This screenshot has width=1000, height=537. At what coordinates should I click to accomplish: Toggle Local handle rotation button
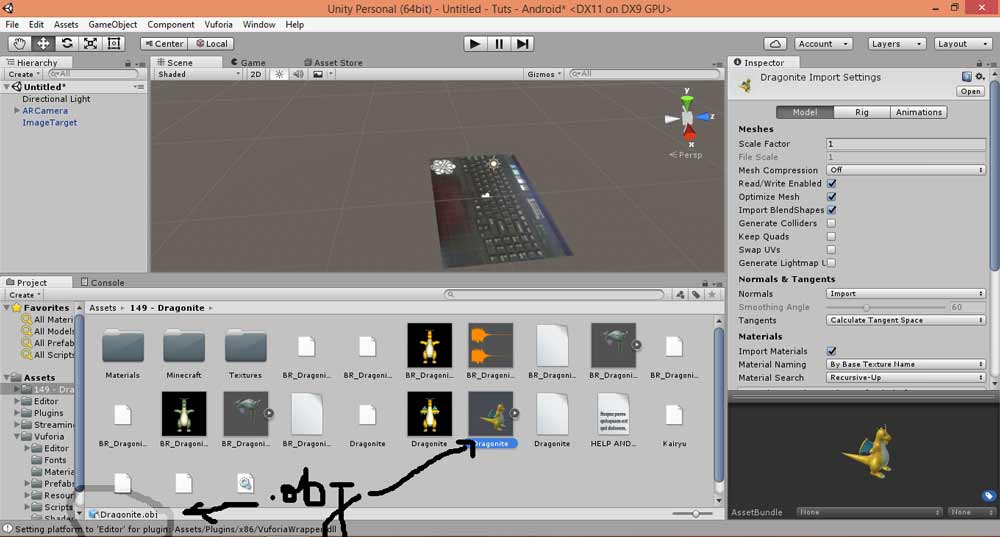click(211, 44)
